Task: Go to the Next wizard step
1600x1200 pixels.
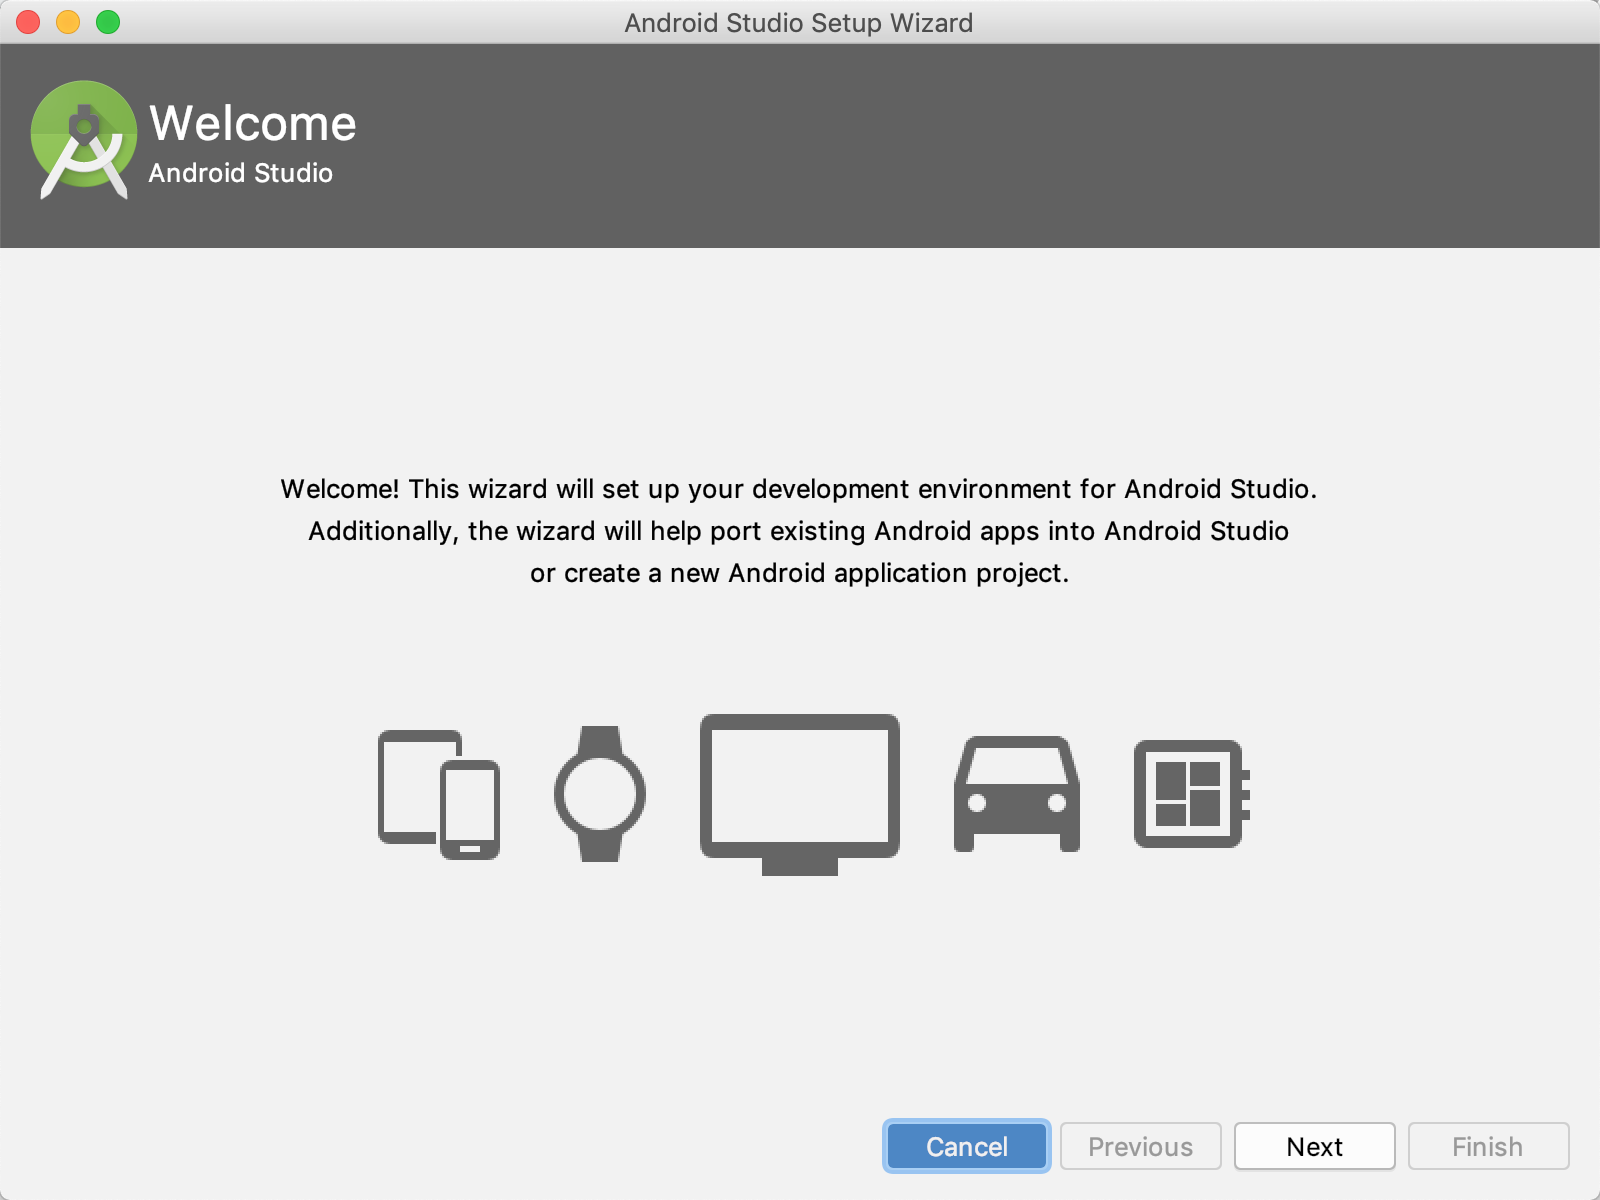Action: [1315, 1146]
